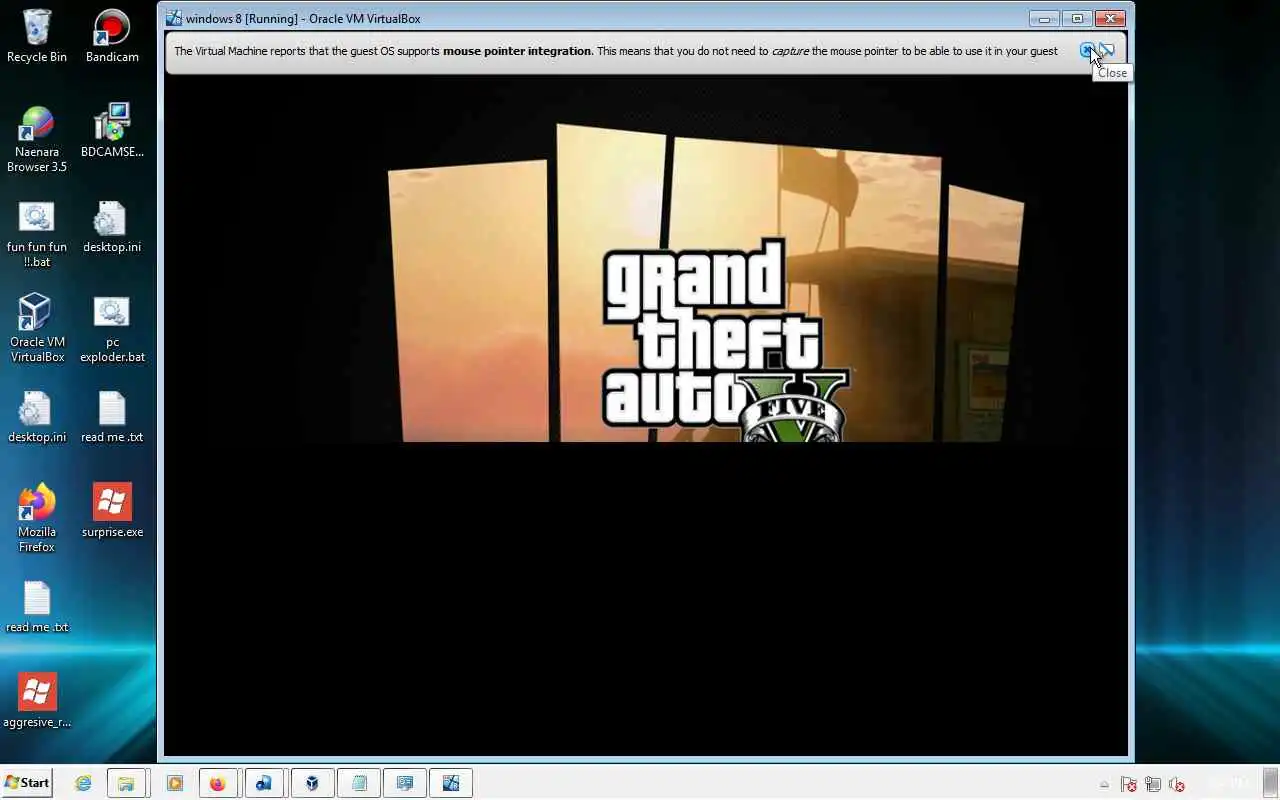Select the aggresive_r... desktop file

(x=37, y=700)
